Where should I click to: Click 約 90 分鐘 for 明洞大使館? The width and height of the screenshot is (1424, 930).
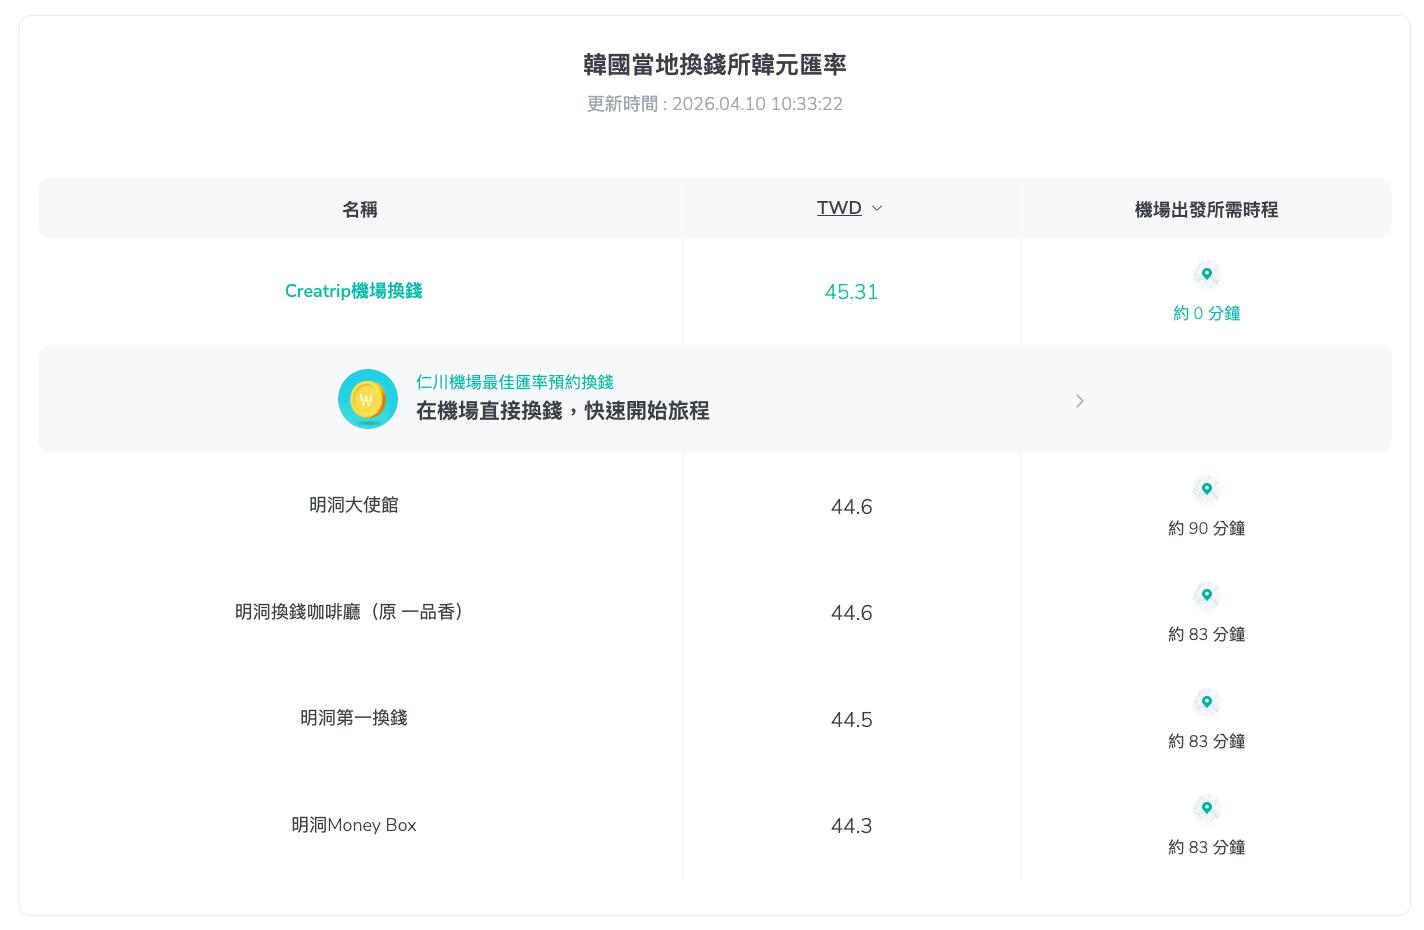(1206, 528)
